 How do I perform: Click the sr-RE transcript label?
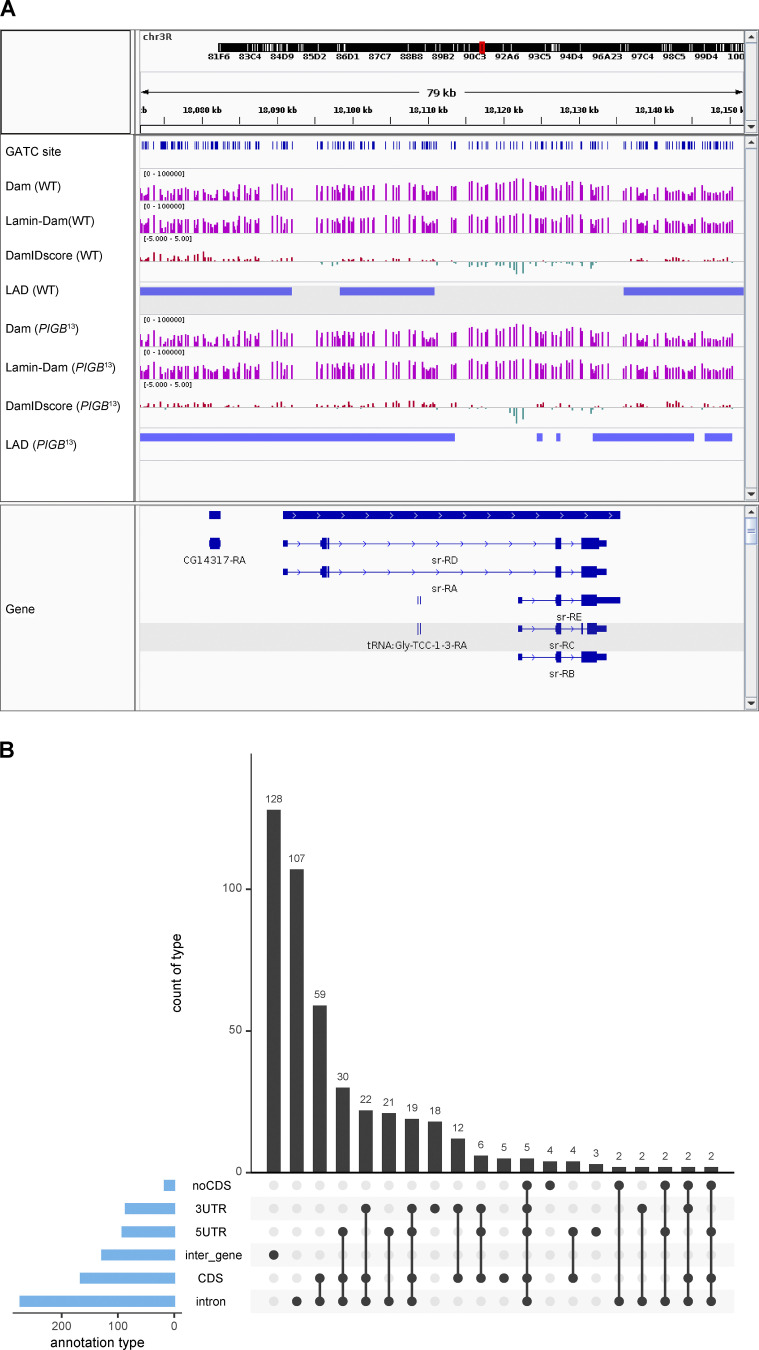(x=569, y=617)
